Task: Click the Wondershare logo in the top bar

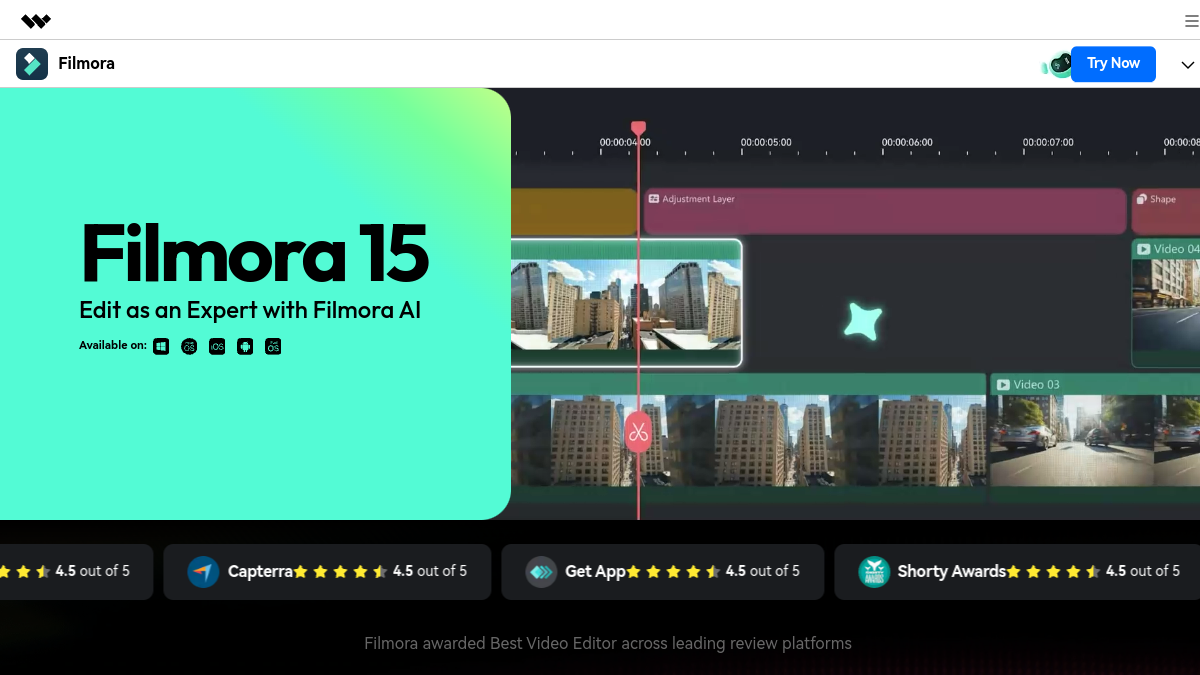Action: (36, 21)
